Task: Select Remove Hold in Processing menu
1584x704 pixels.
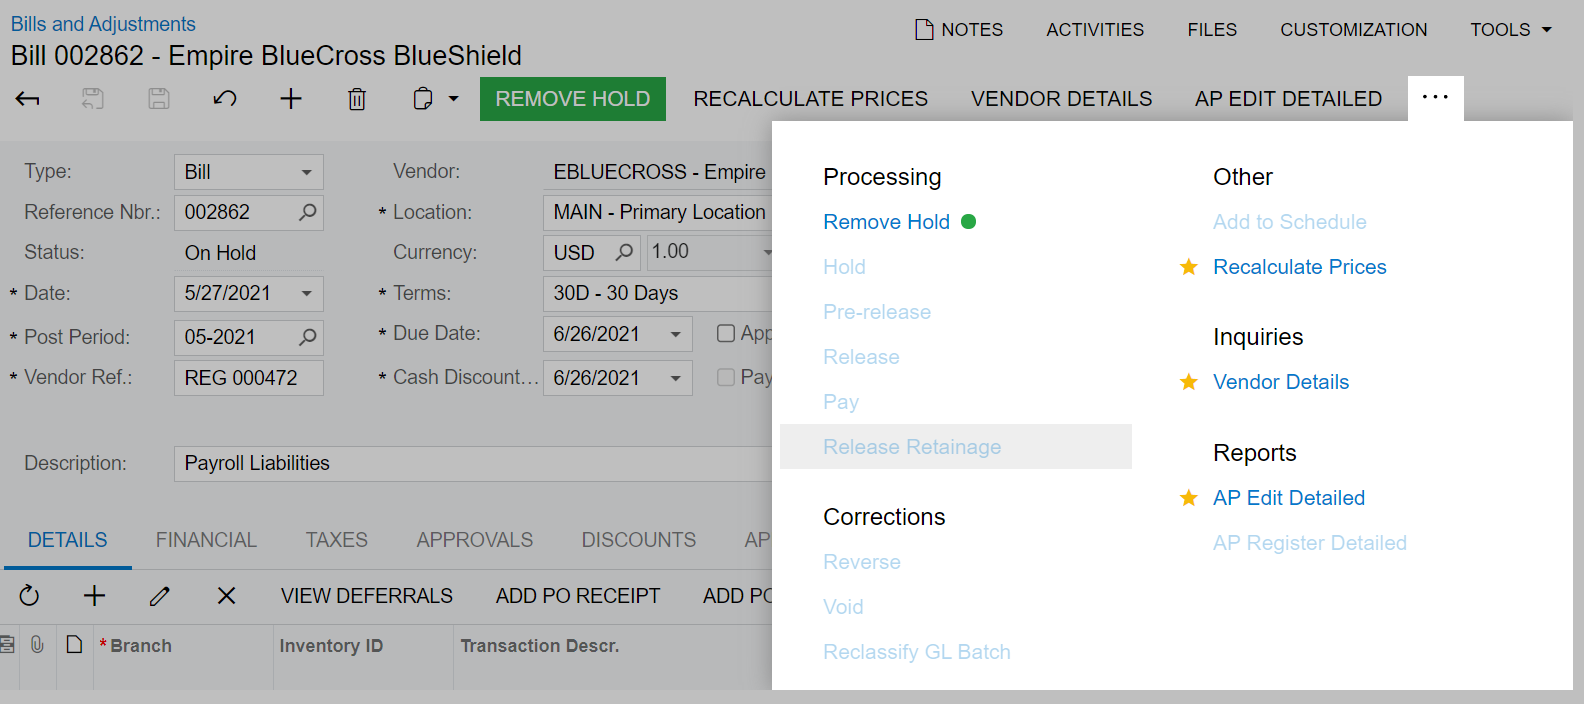Action: (886, 222)
